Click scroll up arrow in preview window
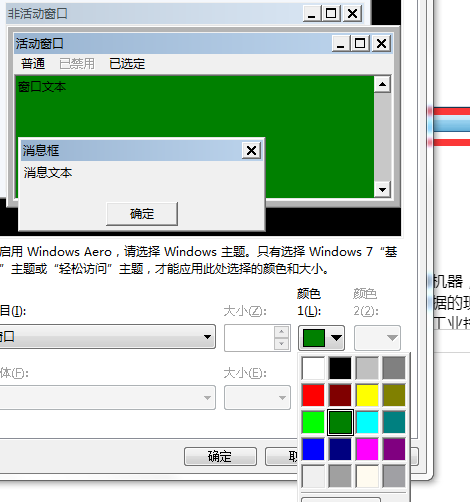The image size is (470, 502). point(382,84)
